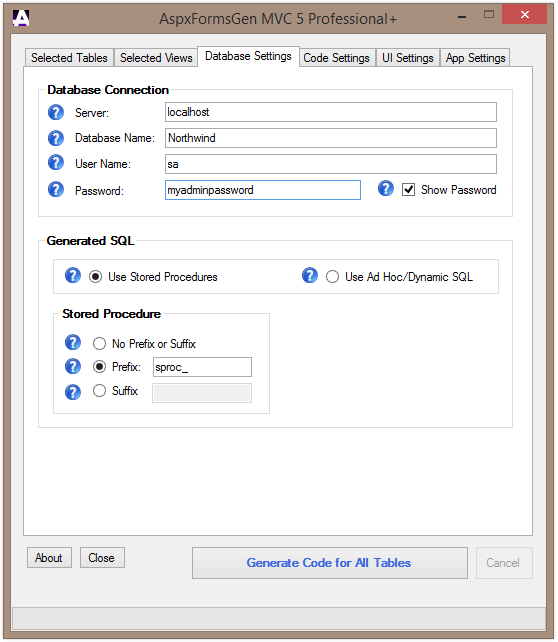Uncheck the Show Password checkbox

coord(408,190)
